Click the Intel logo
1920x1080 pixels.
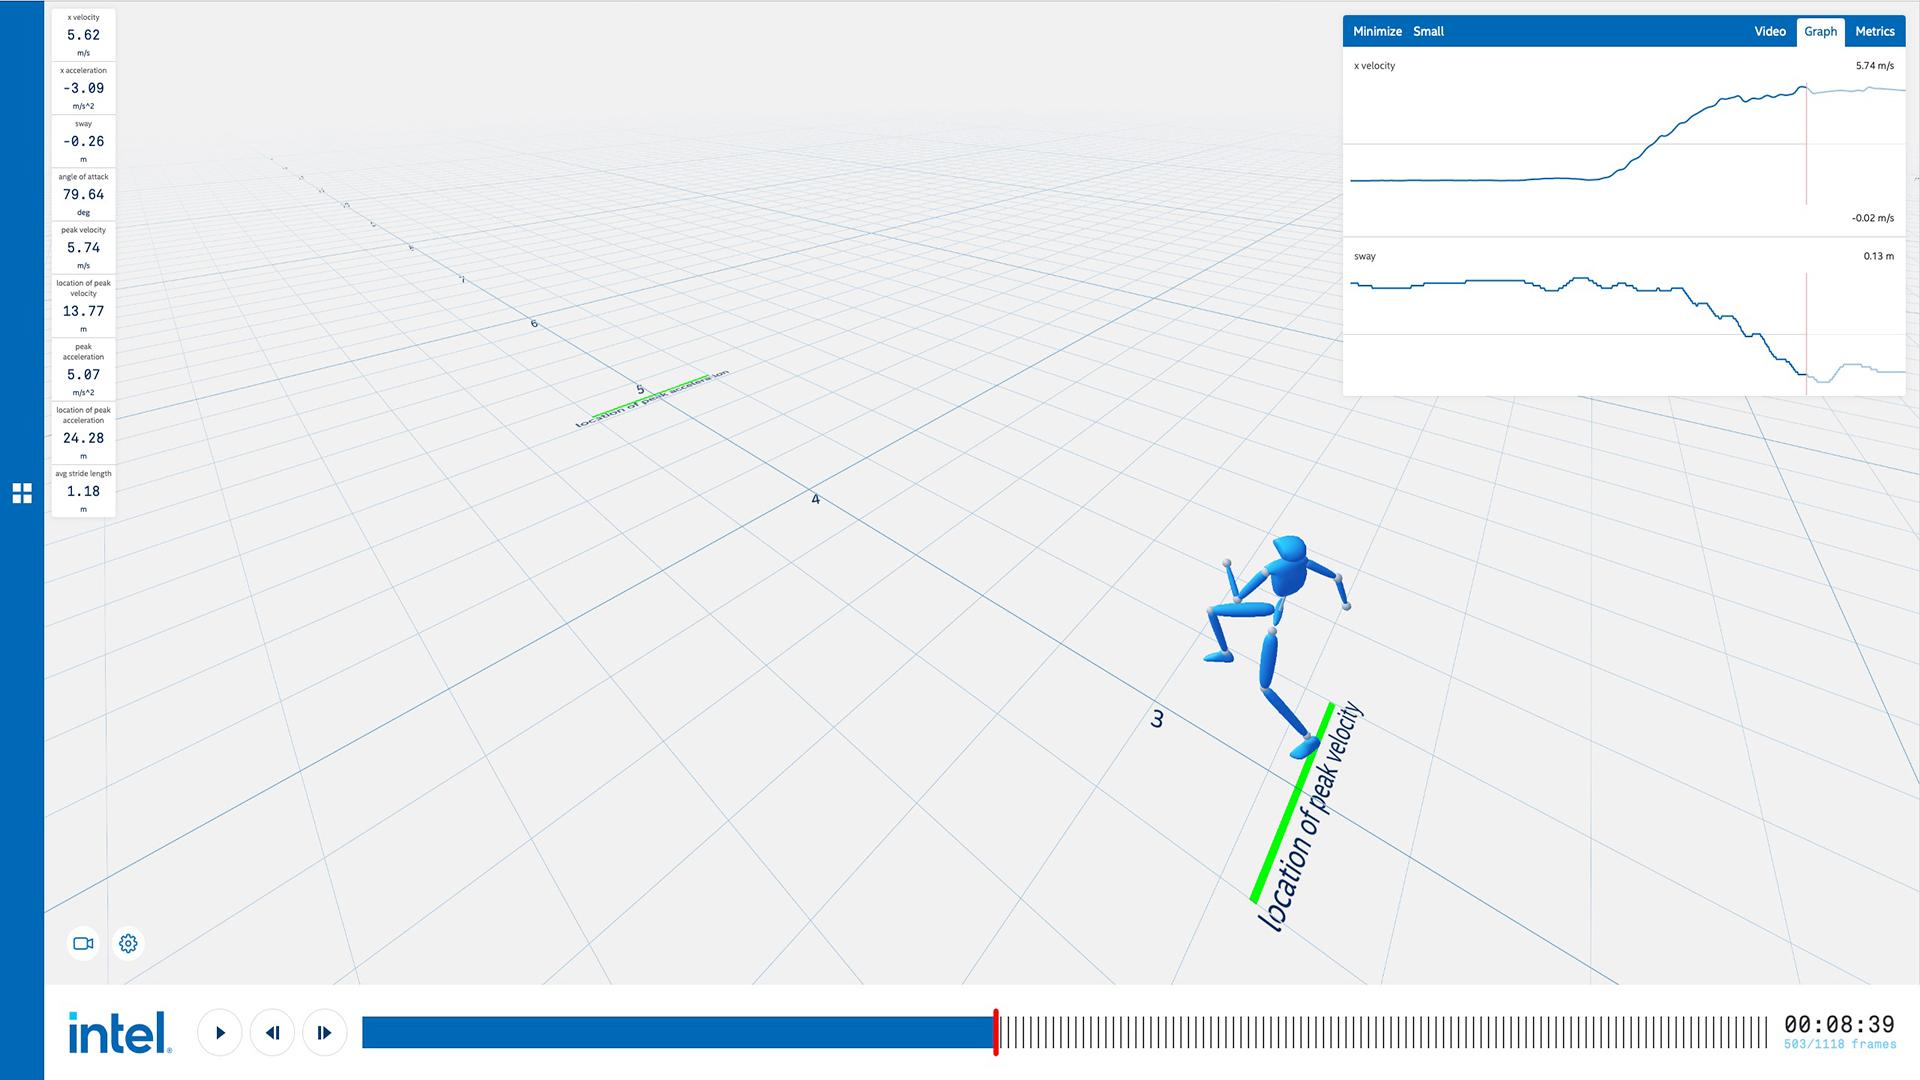point(120,1033)
